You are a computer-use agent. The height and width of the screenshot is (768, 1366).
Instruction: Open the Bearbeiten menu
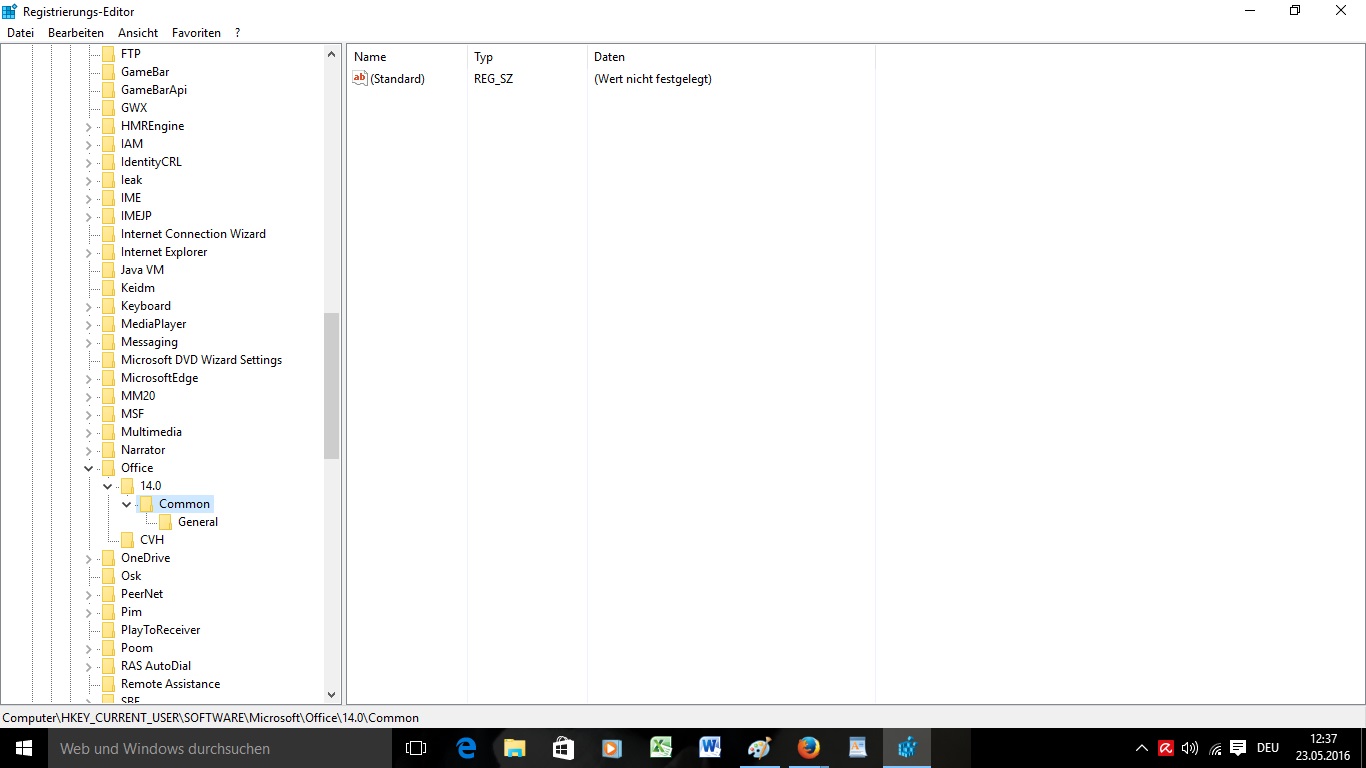tap(76, 33)
